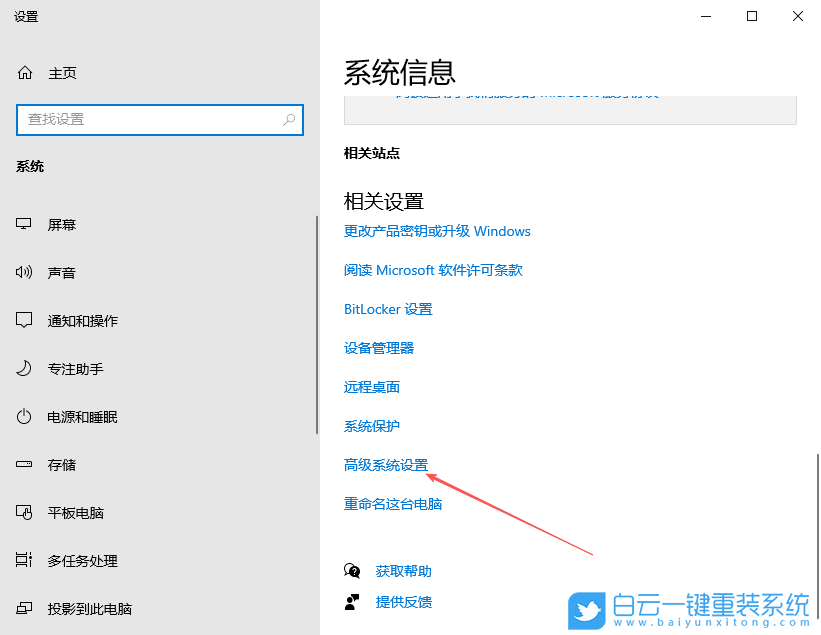
Task: Click the BitLocker 设置 link
Action: point(388,308)
